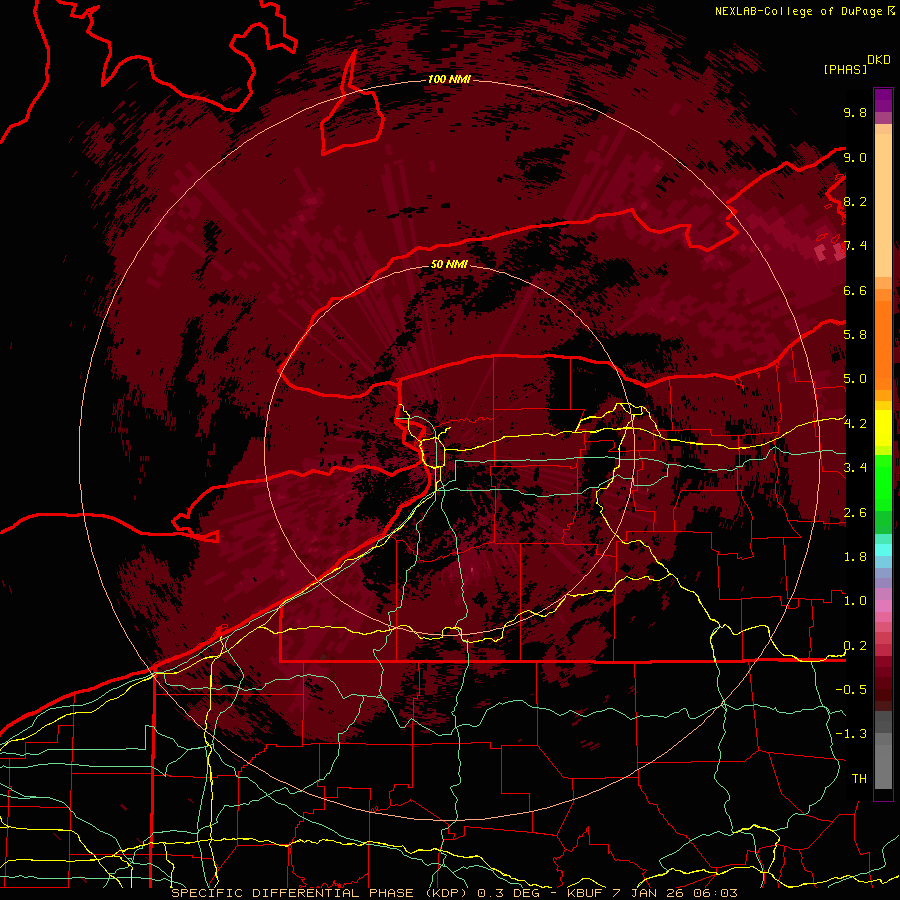The height and width of the screenshot is (900, 900).
Task: Click the 3.4 legend value
Action: click(855, 468)
